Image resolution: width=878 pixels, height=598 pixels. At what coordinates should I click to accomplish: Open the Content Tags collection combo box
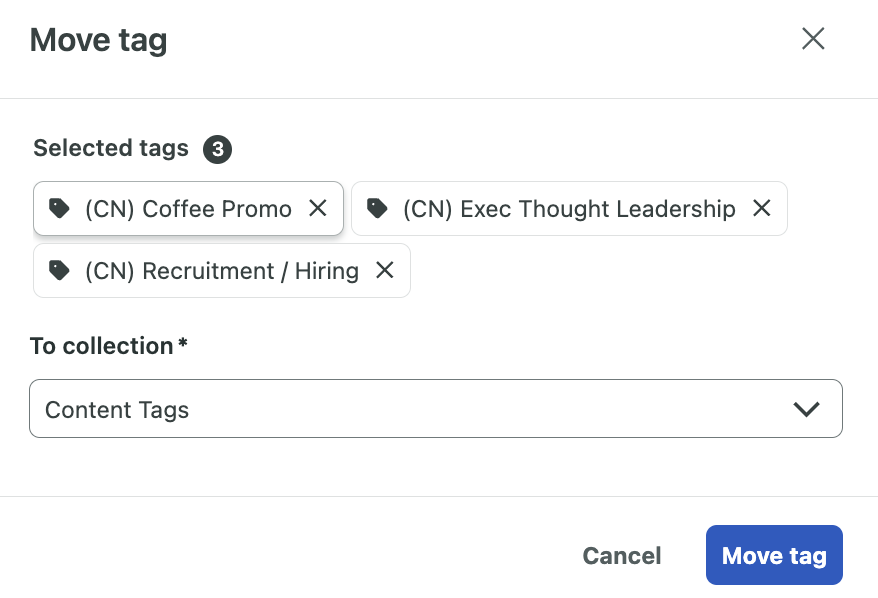(435, 409)
